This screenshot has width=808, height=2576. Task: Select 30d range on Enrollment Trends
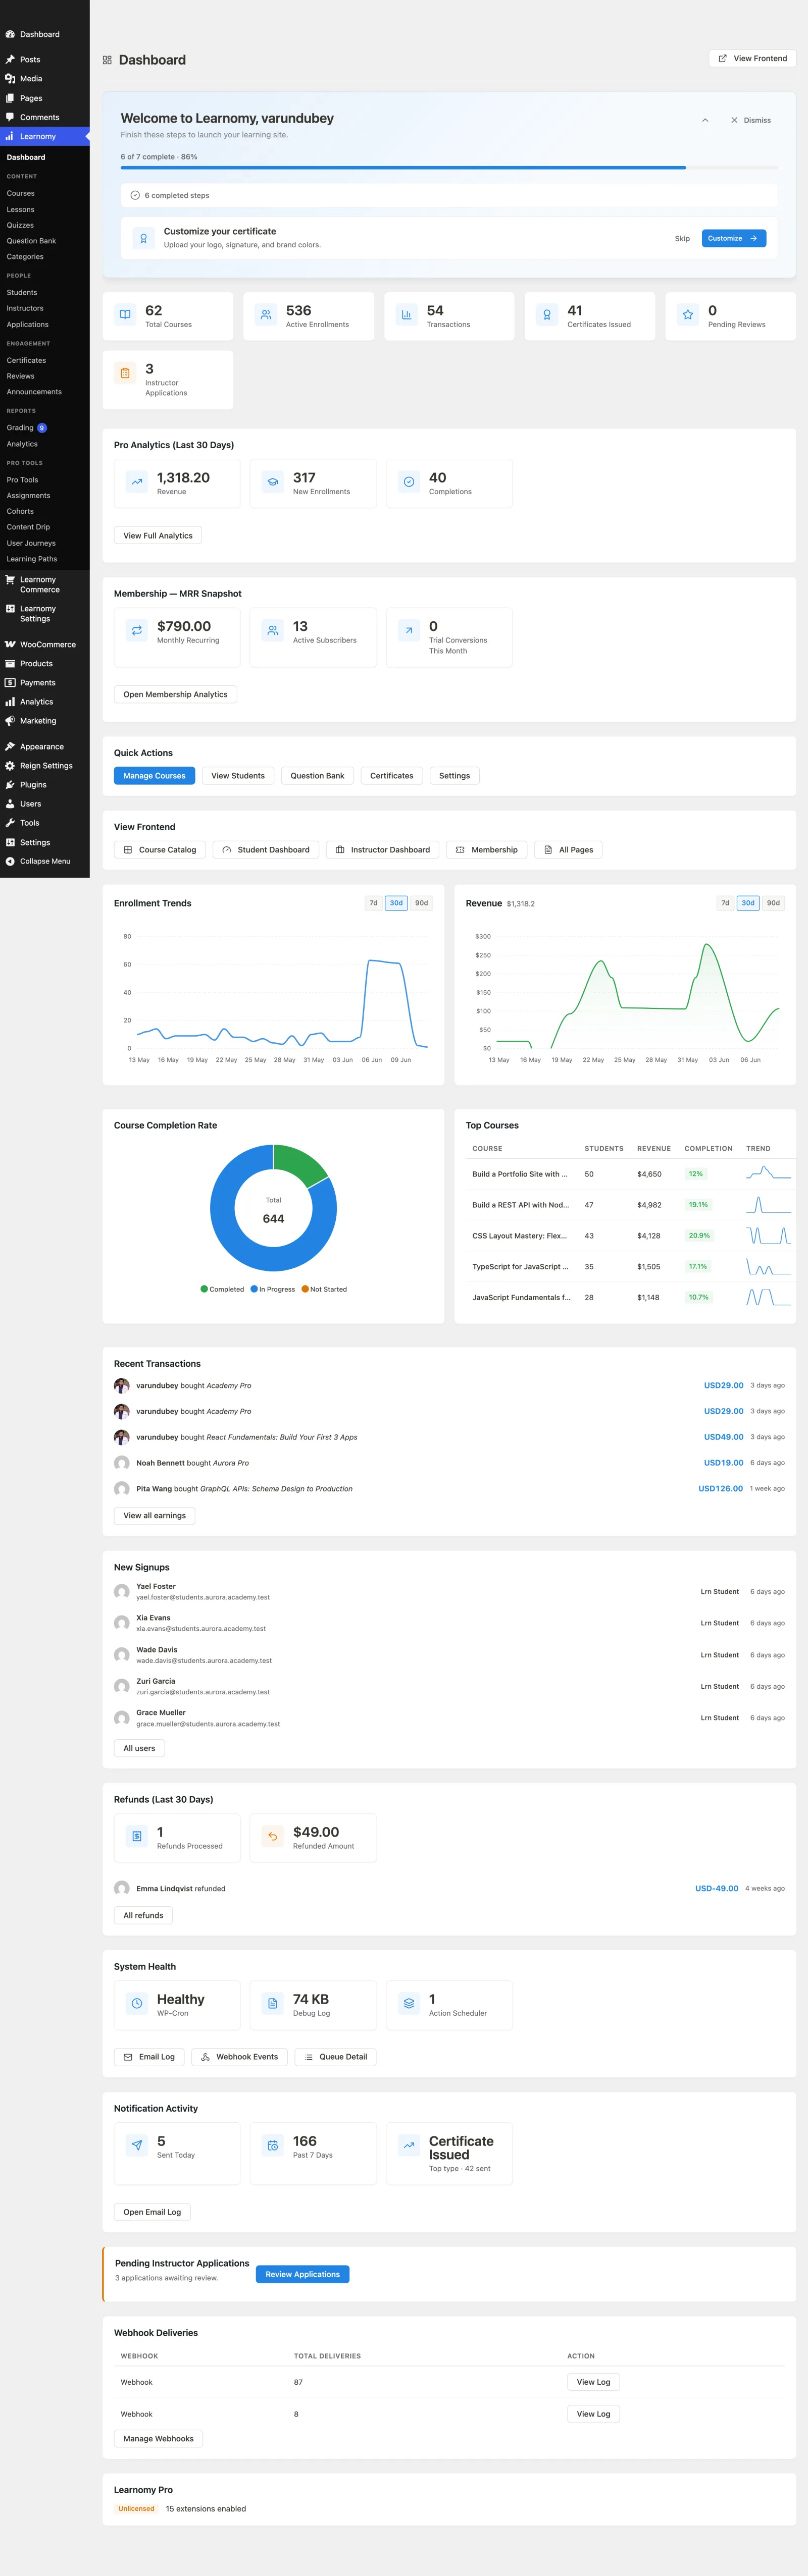click(x=396, y=903)
